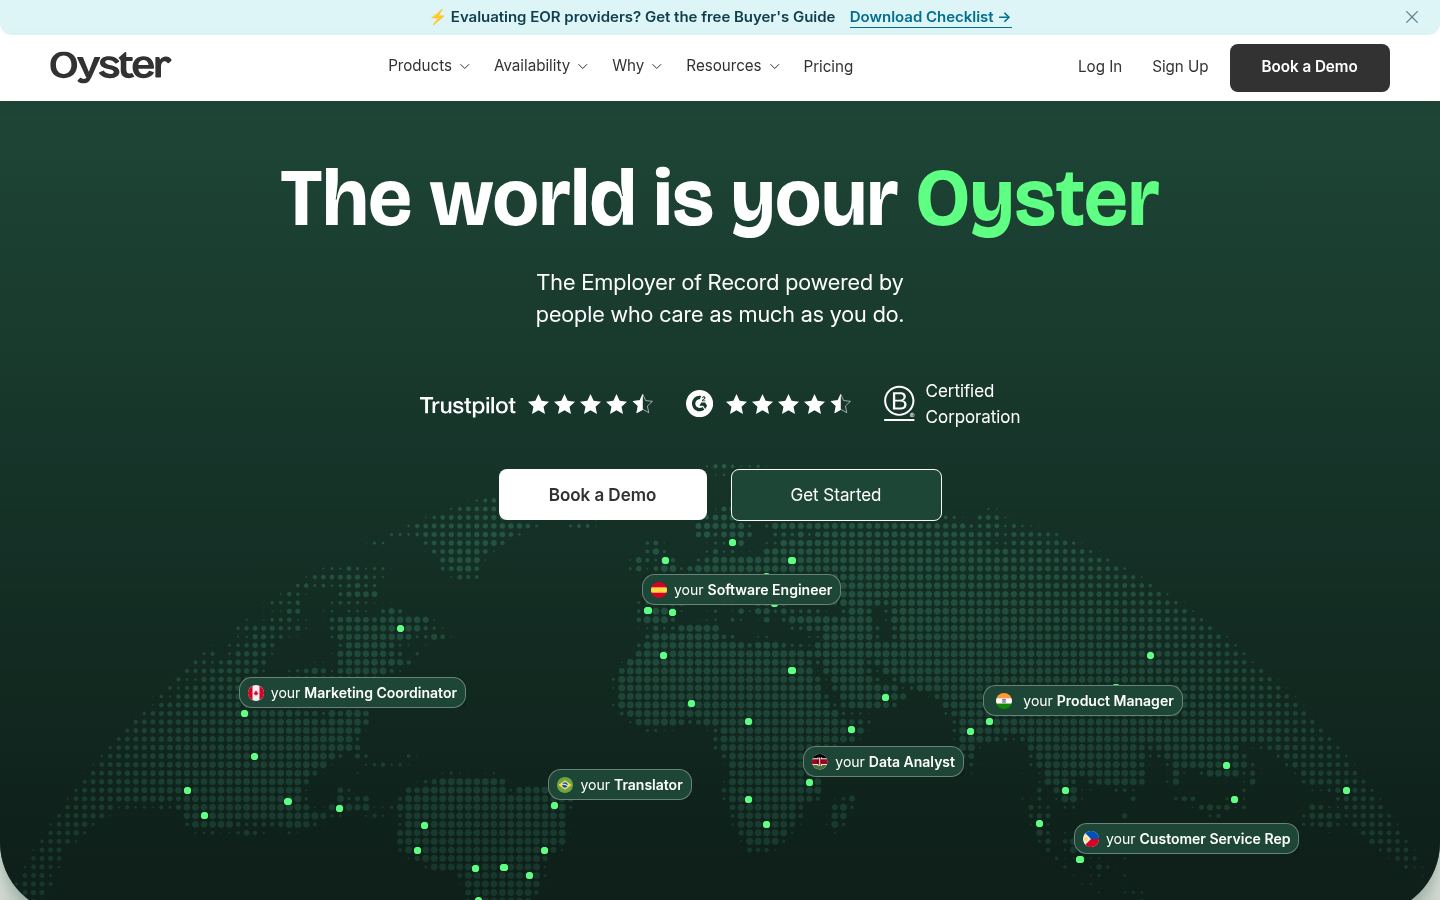Screen dimensions: 1440x900
Task: Open the Download Checklist link
Action: (930, 17)
